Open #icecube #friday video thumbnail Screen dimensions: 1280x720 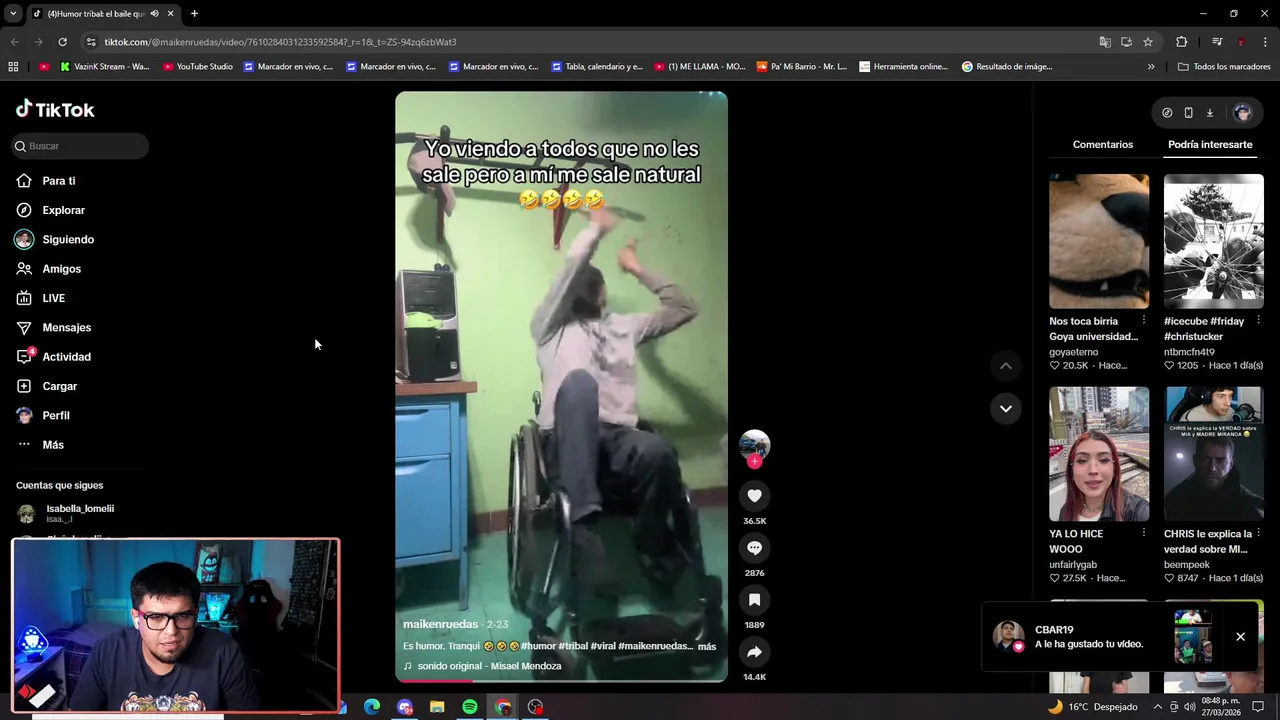coord(1214,241)
